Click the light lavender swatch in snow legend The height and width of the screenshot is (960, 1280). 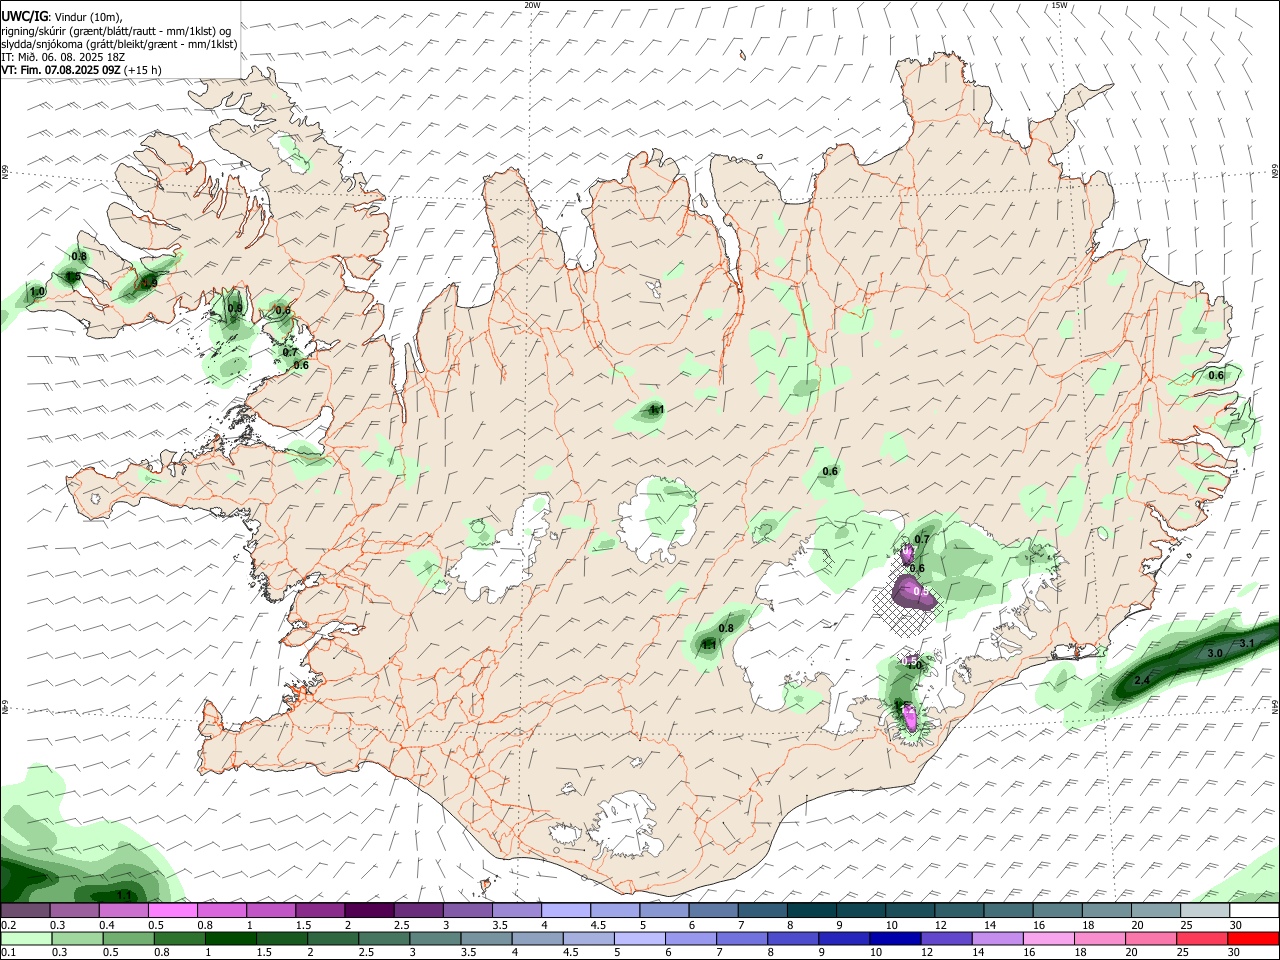tap(566, 911)
